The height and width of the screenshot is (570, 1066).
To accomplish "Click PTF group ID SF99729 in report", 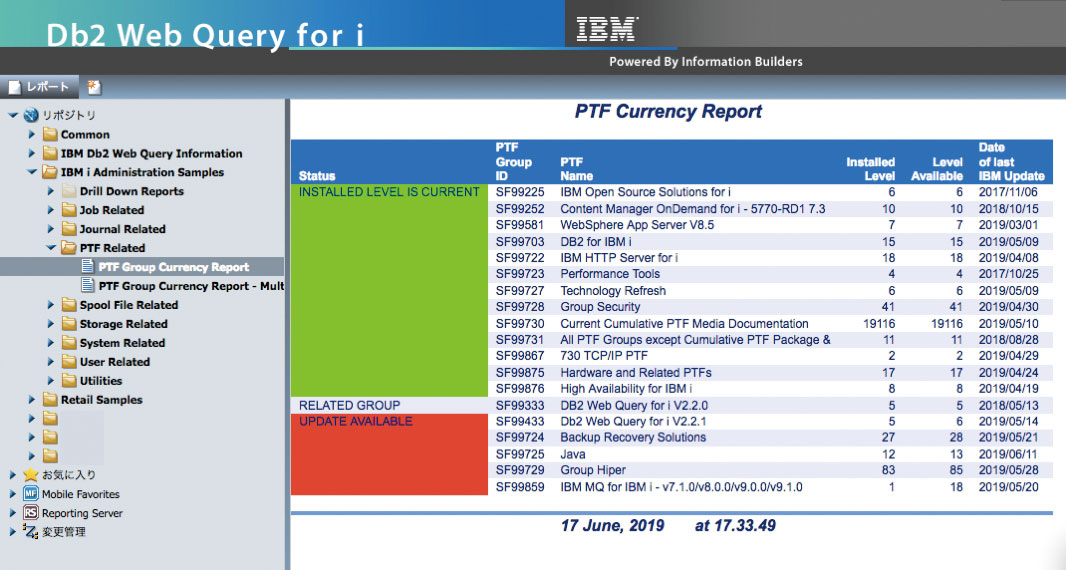I will click(x=520, y=470).
